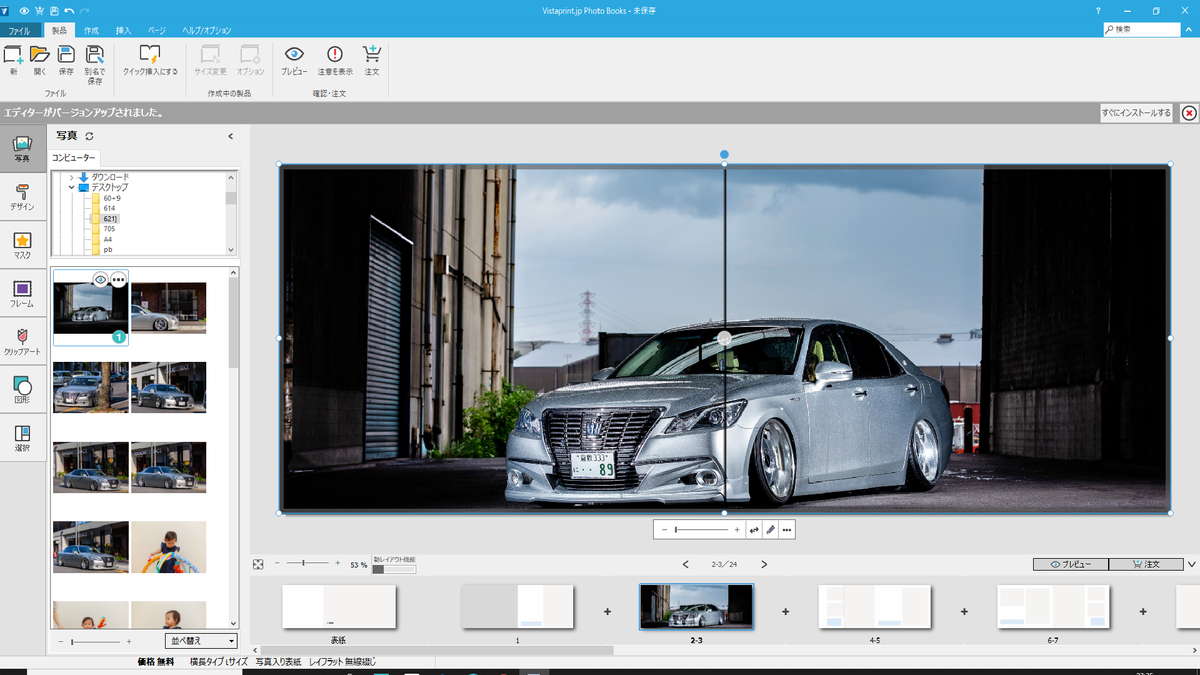The width and height of the screenshot is (1200, 675).
Task: Switch to the ヘルプ/オプション ribbon tab
Action: (x=207, y=31)
